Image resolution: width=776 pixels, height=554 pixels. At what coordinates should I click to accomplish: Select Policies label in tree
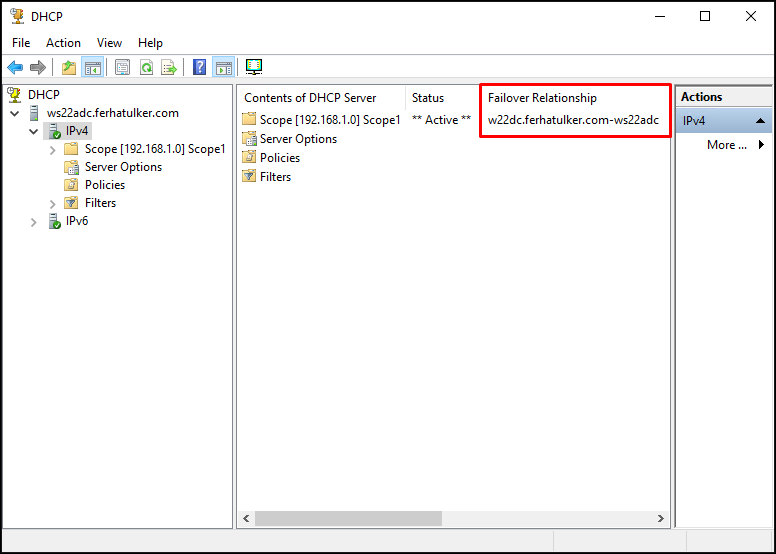(105, 185)
